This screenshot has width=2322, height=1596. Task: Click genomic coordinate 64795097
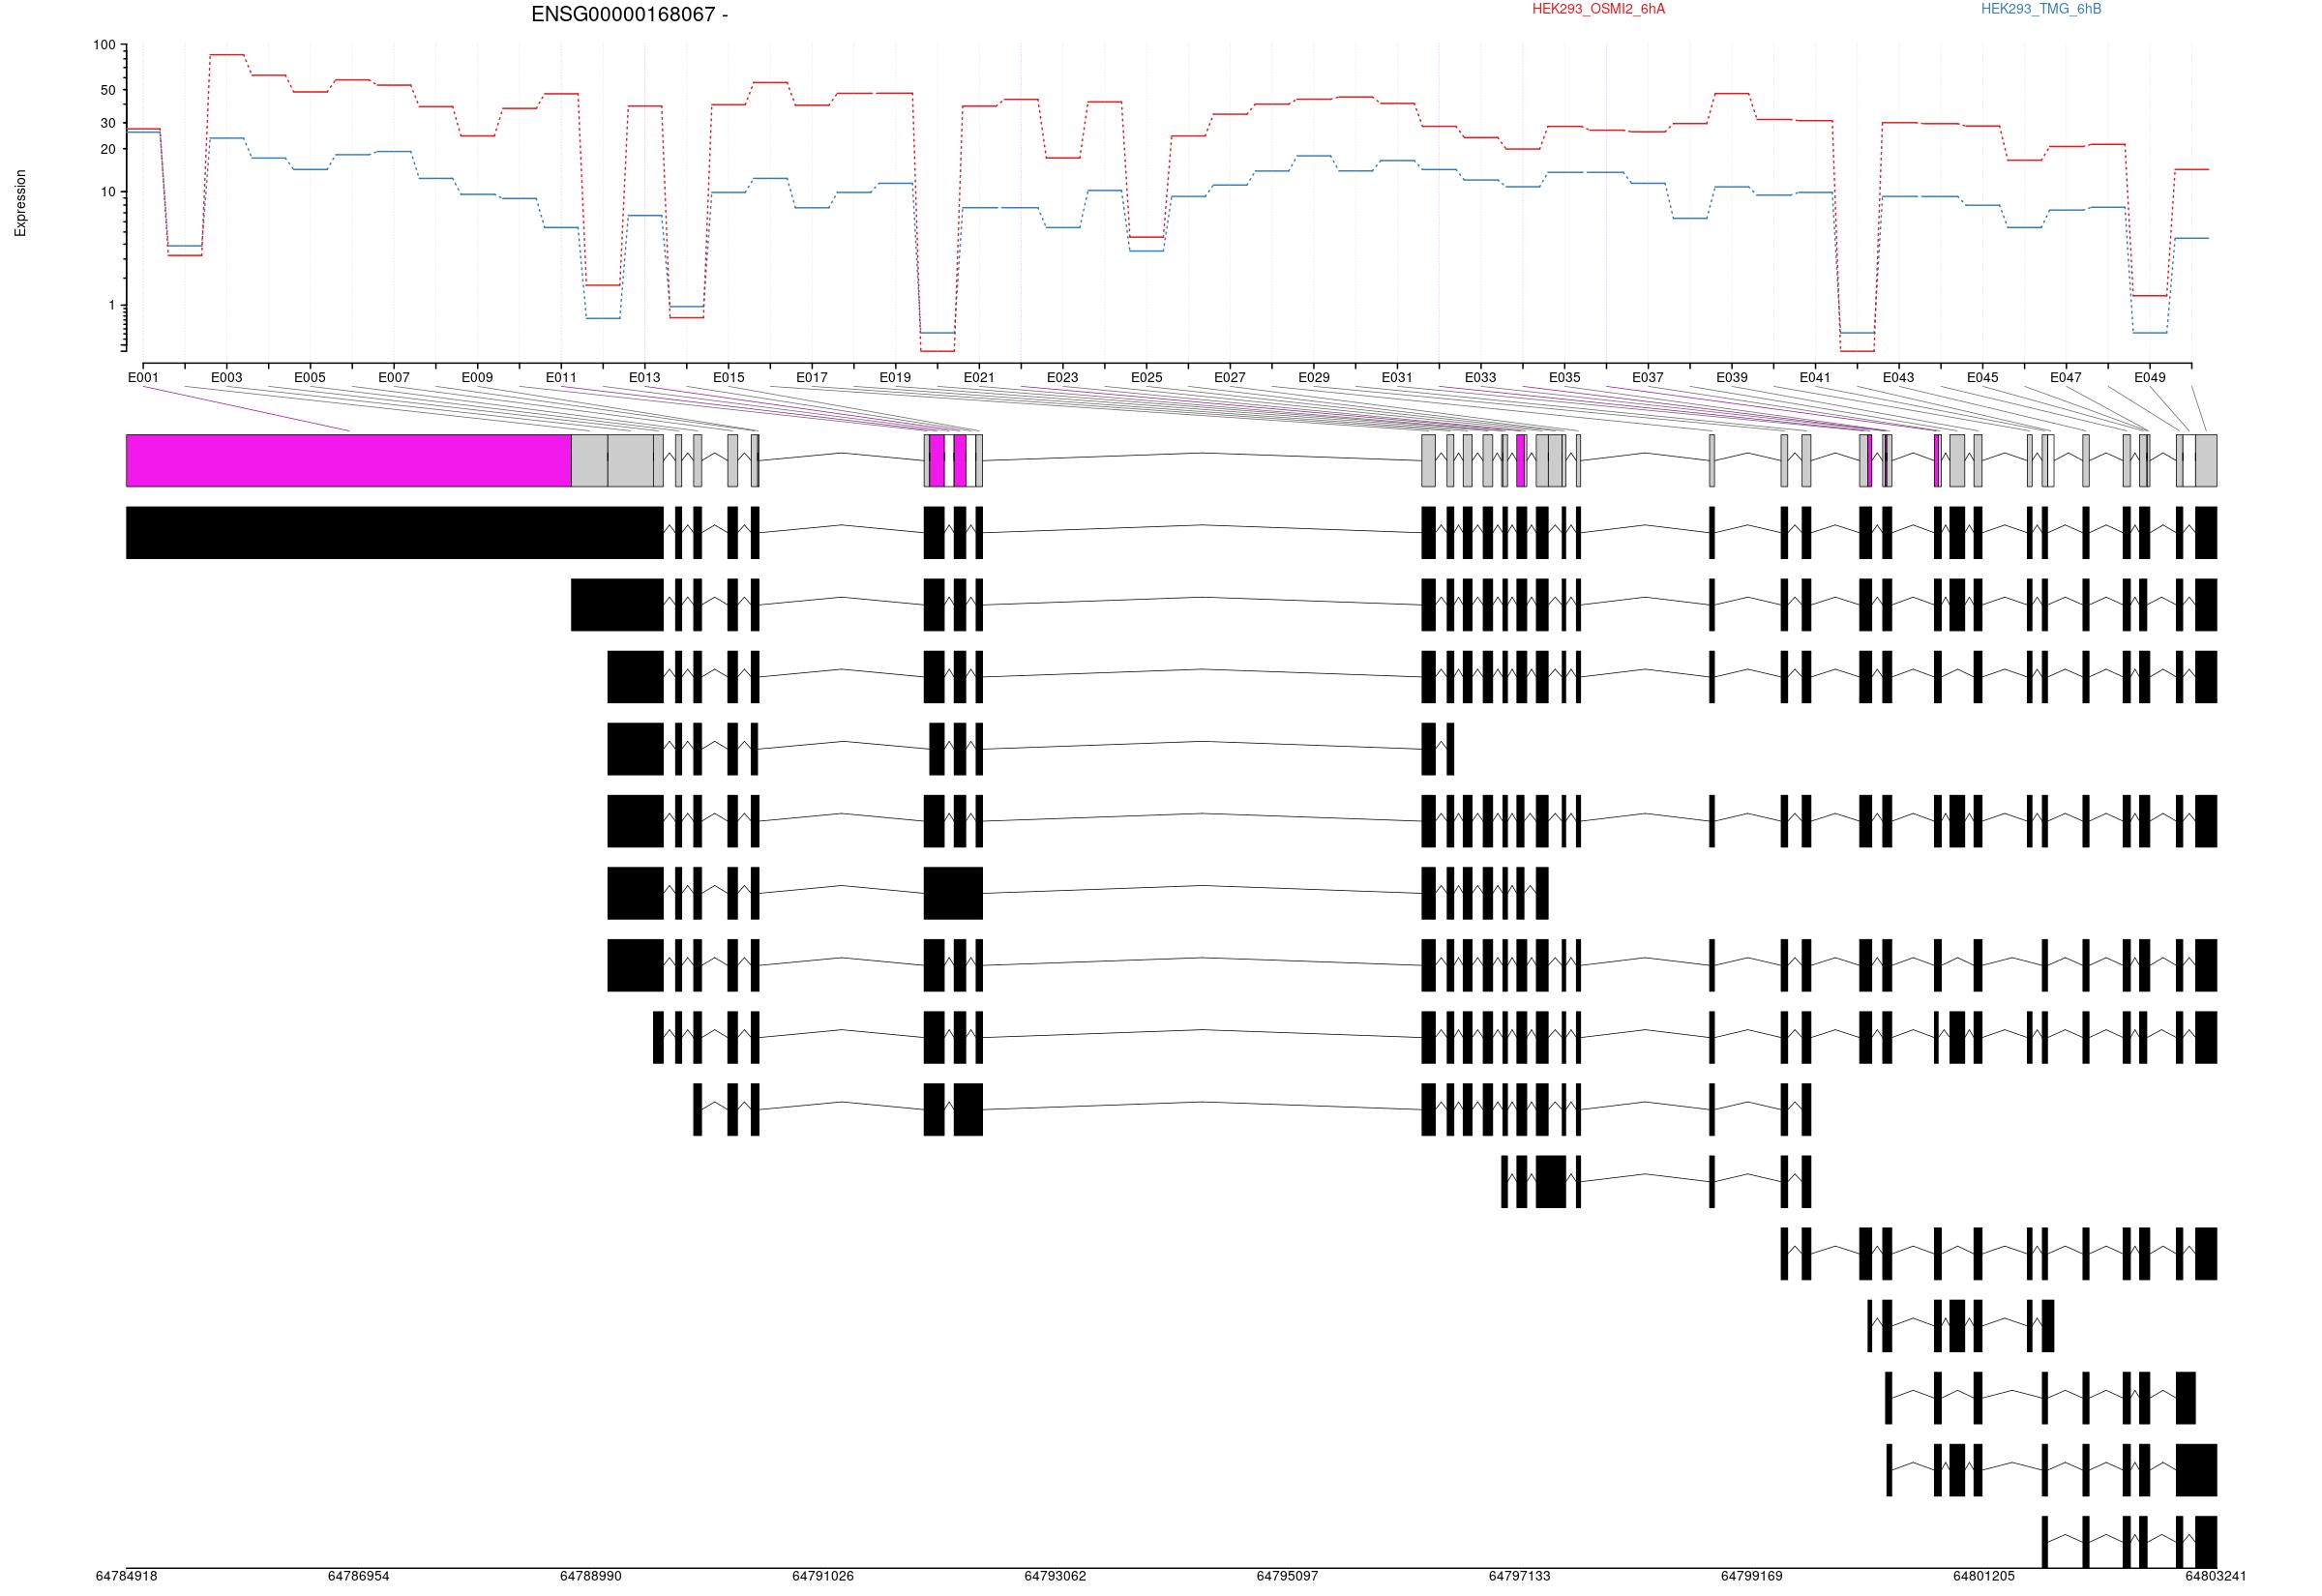1287,1576
